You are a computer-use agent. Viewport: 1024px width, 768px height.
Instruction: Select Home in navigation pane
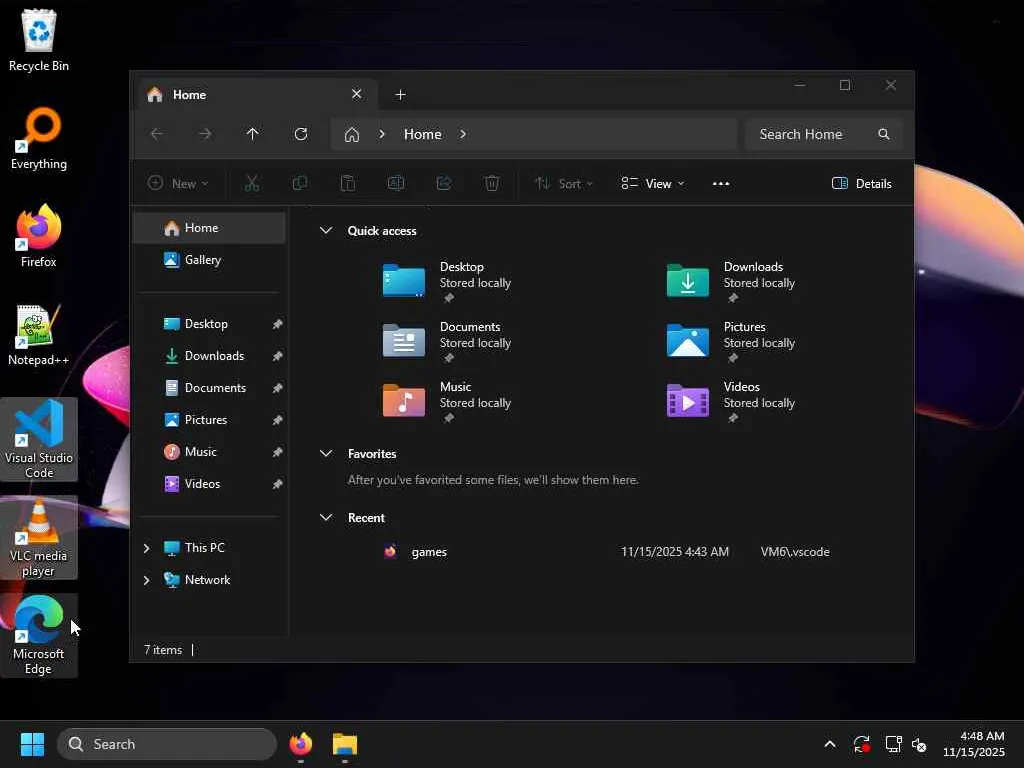click(x=210, y=228)
